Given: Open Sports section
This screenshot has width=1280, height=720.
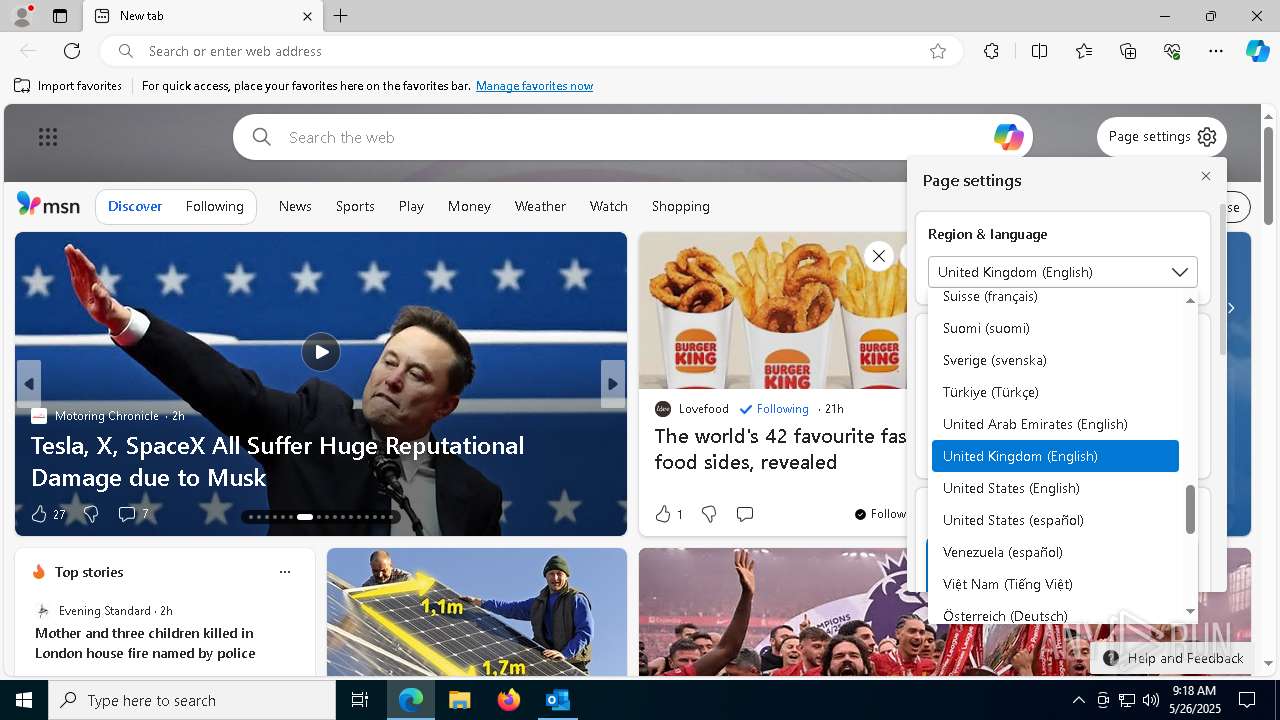Looking at the screenshot, I should (355, 206).
